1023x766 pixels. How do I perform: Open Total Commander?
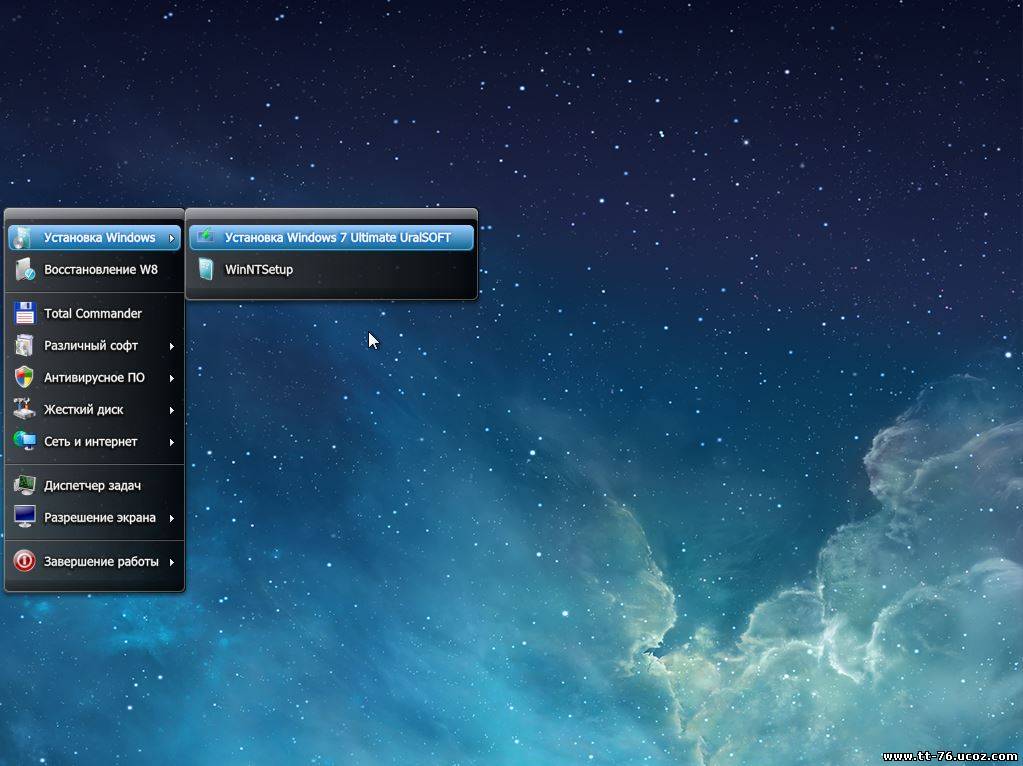click(x=95, y=313)
